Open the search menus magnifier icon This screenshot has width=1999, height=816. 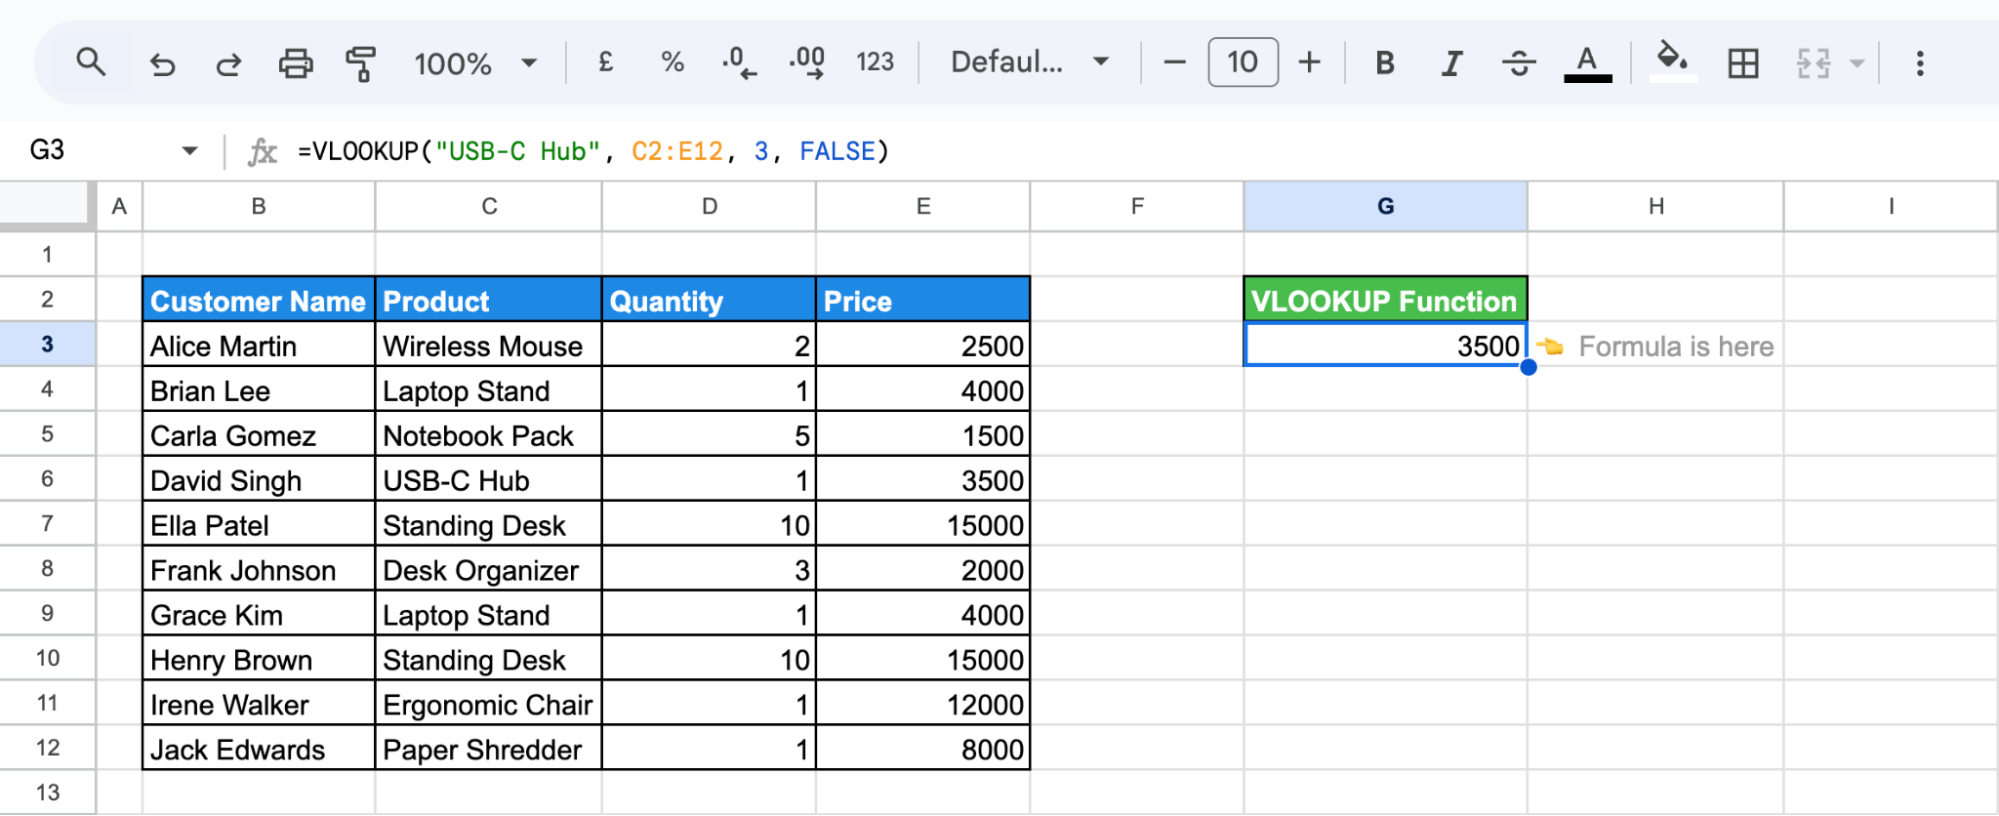[91, 63]
